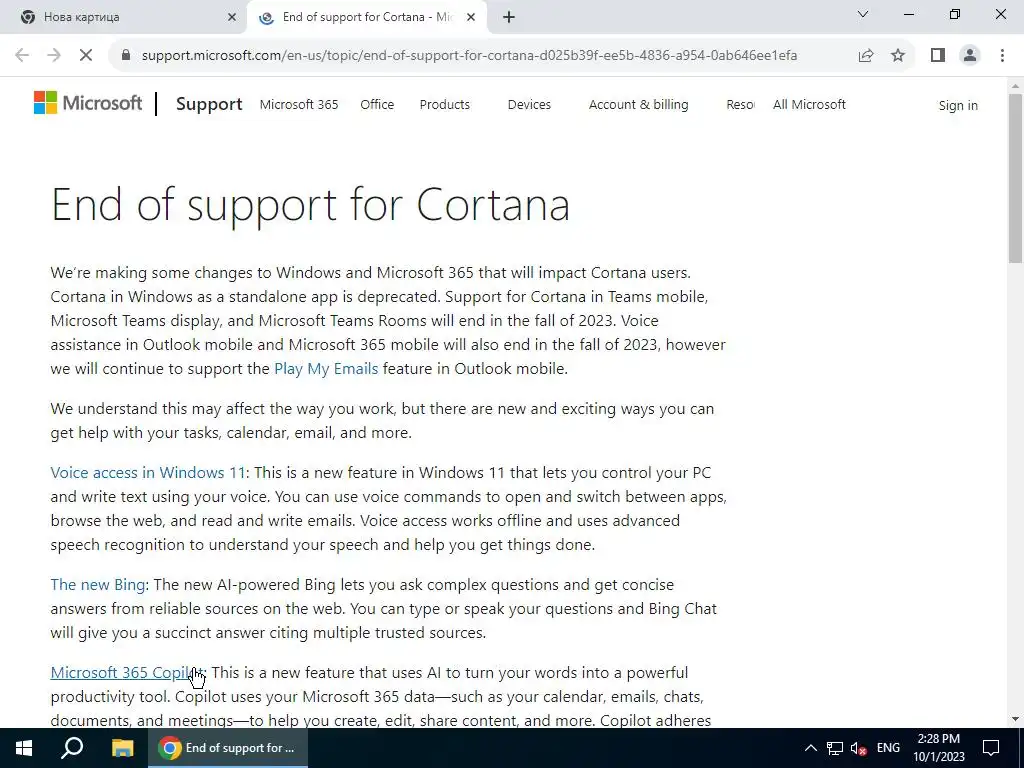
Task: Click the share this page icon
Action: pos(866,56)
